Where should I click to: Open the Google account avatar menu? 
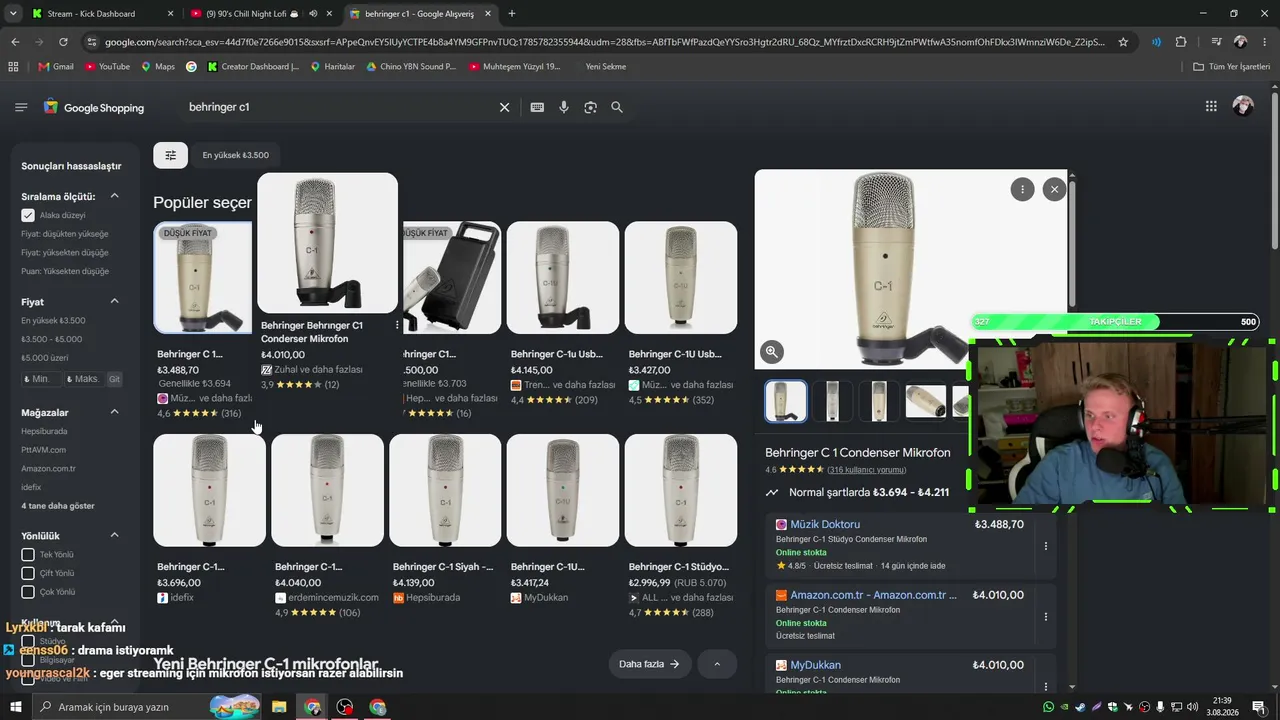[1243, 106]
